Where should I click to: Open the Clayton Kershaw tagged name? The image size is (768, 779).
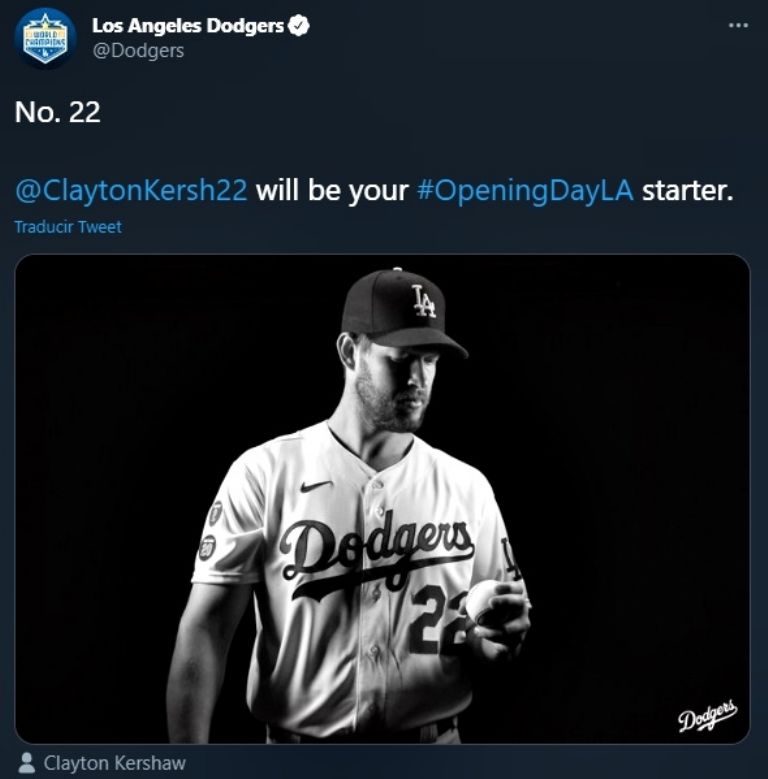[114, 763]
